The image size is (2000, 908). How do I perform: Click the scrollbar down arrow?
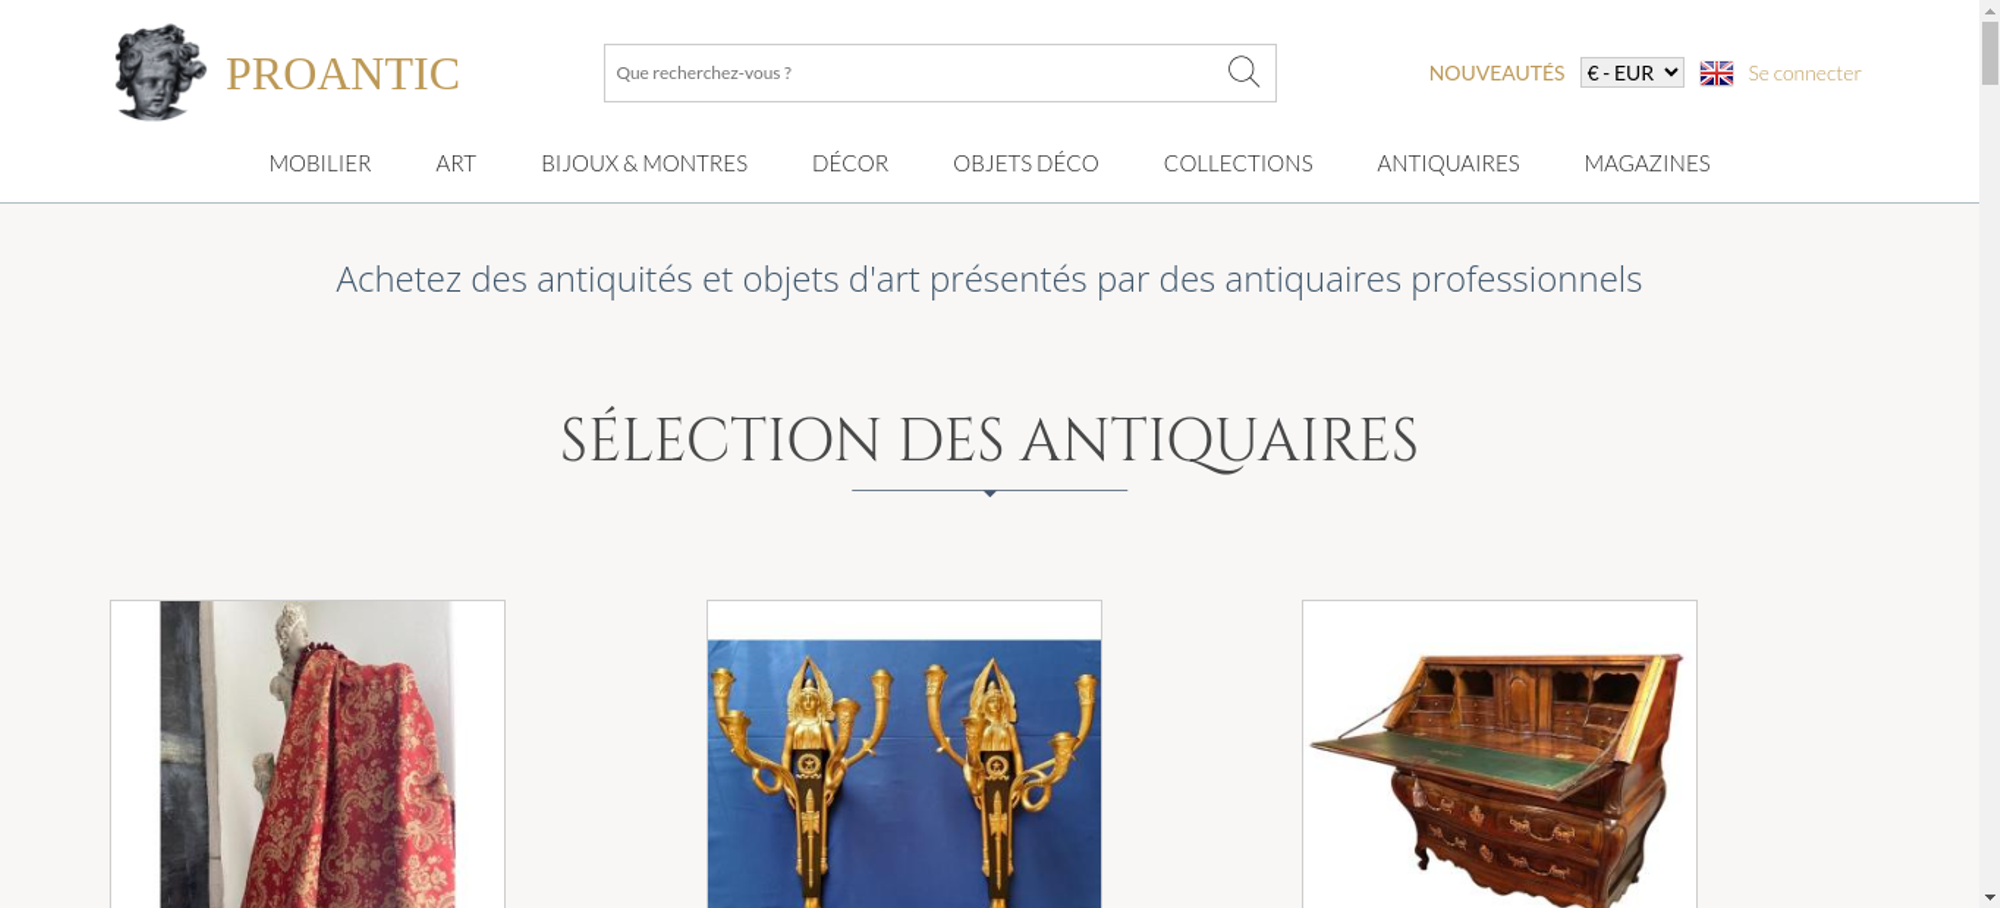point(1990,897)
